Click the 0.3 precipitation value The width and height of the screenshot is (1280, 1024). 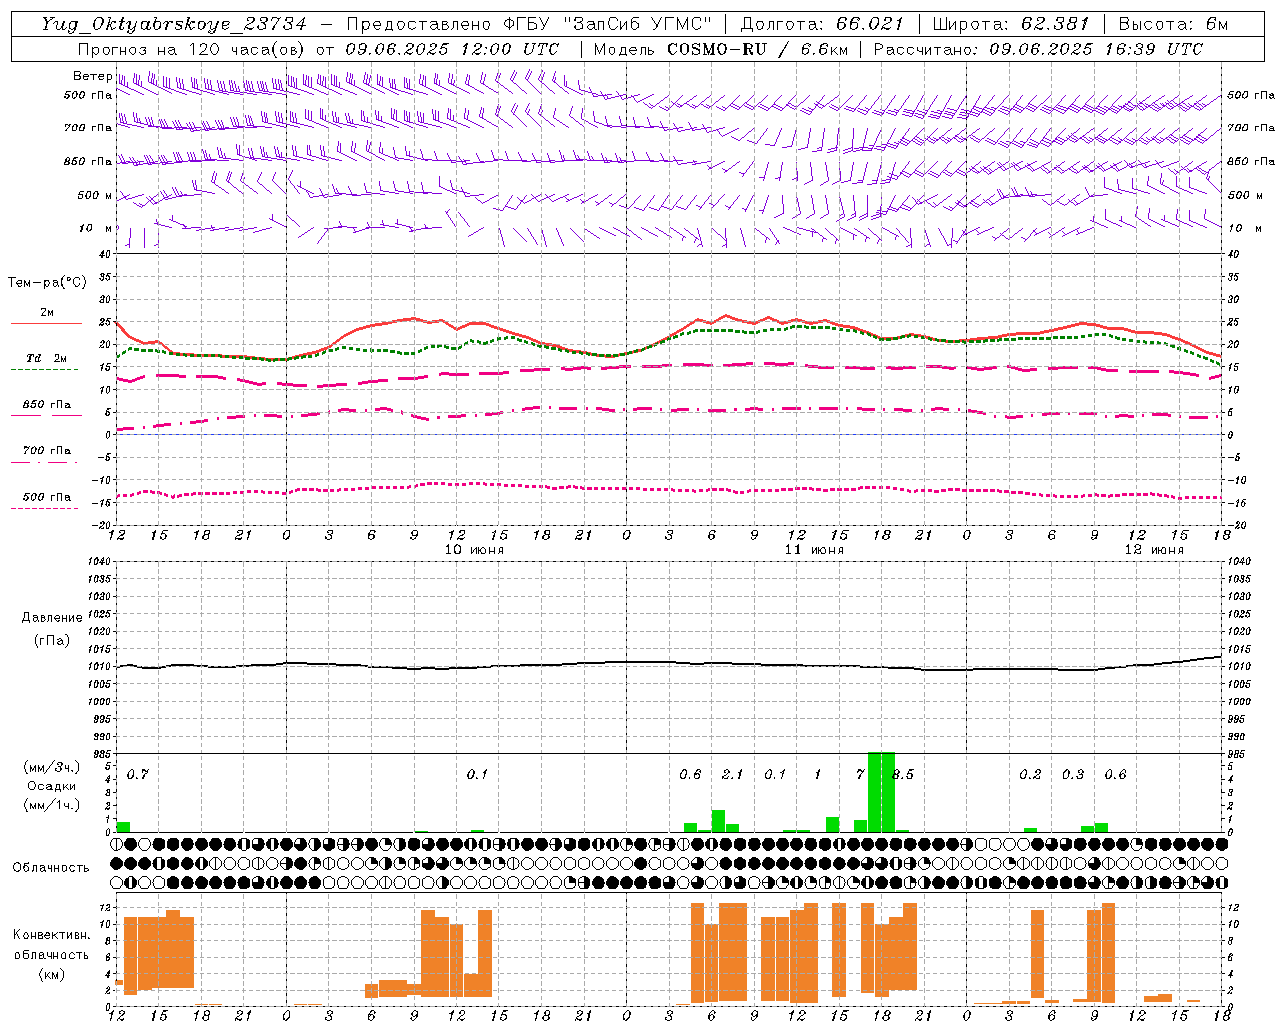point(1073,774)
